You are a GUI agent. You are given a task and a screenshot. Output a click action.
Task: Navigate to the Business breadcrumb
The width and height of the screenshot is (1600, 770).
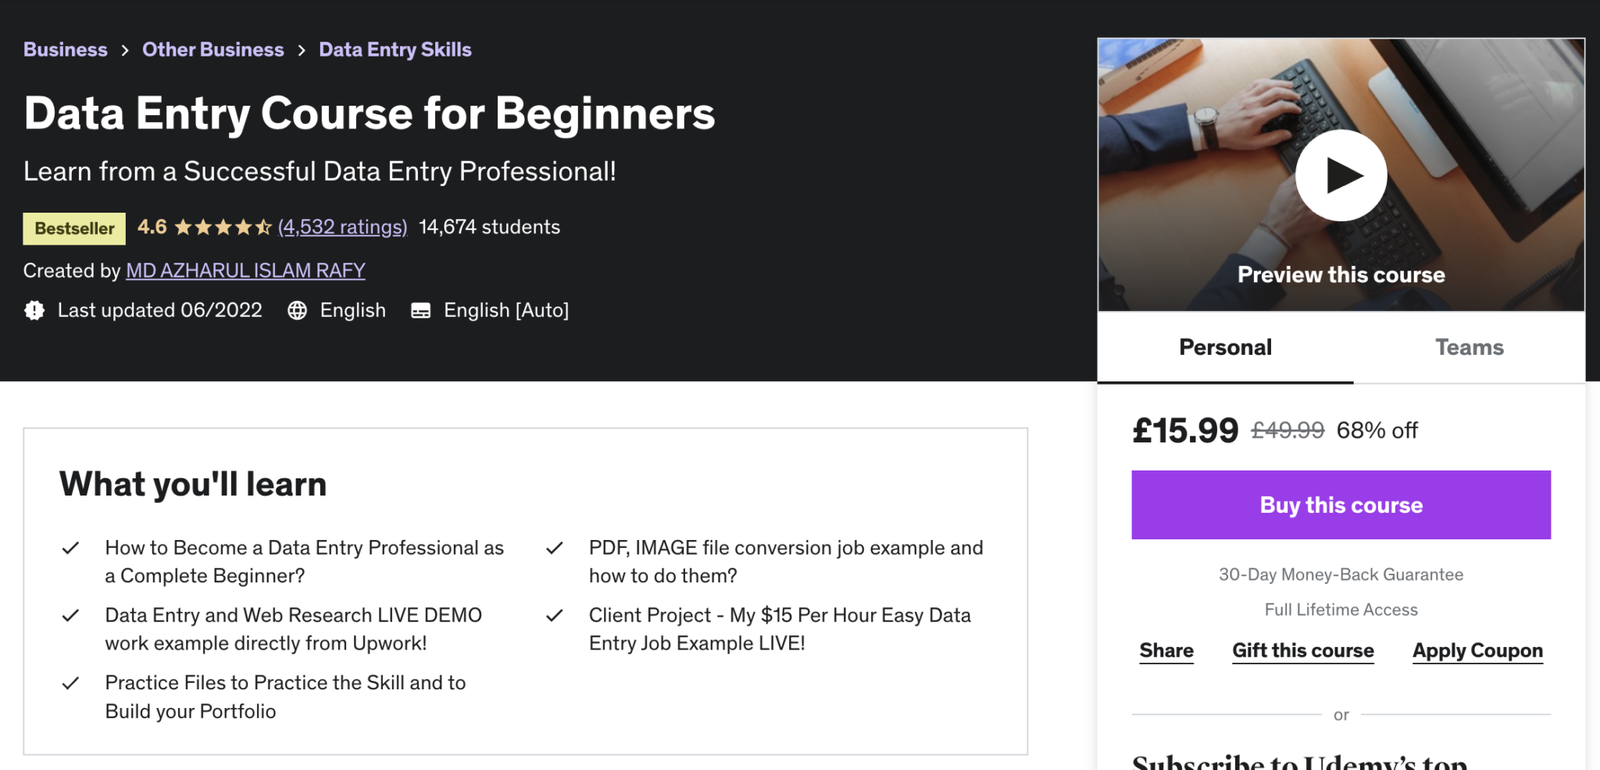point(65,49)
